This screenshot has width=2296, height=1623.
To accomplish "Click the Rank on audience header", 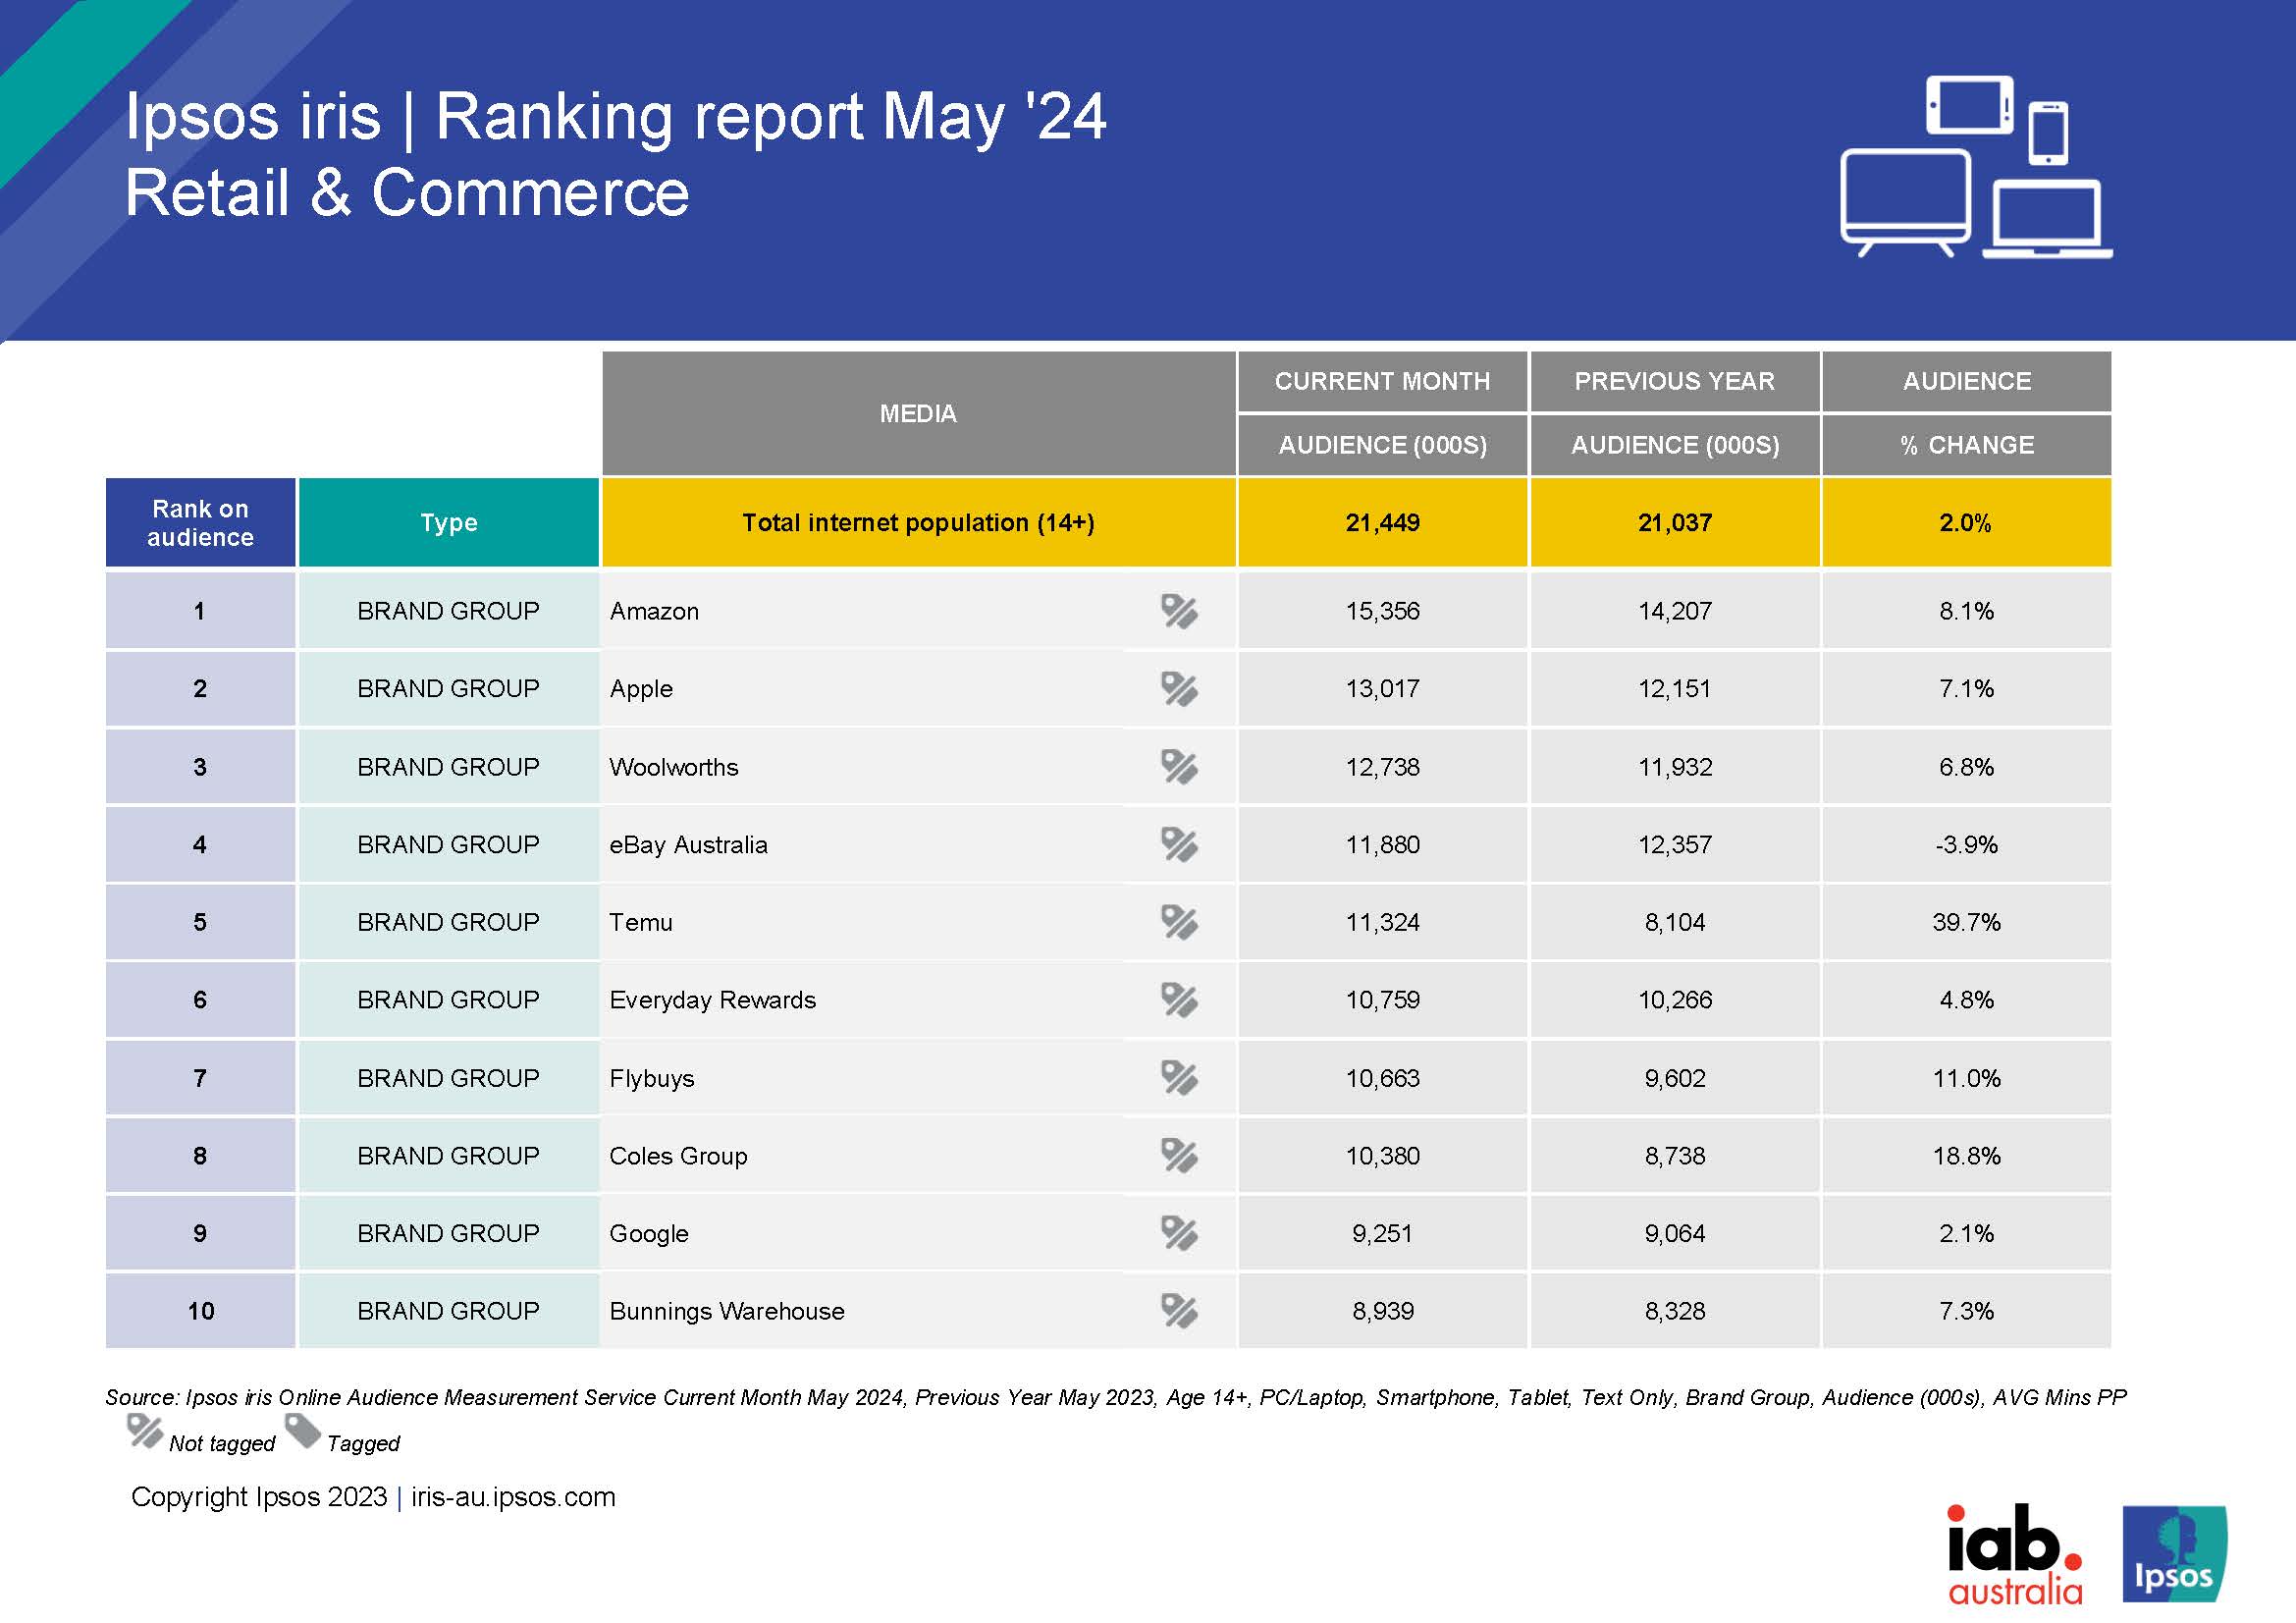I will coord(200,523).
